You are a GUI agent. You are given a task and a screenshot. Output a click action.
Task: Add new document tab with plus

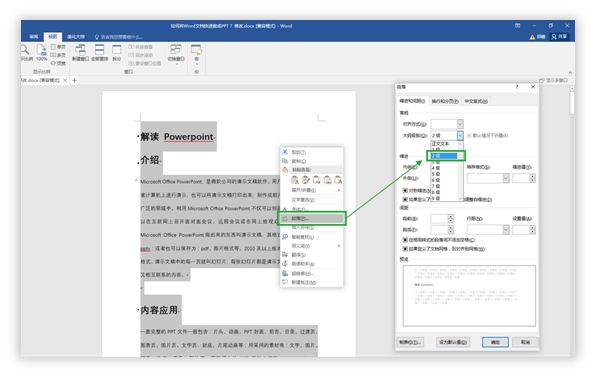(x=74, y=80)
